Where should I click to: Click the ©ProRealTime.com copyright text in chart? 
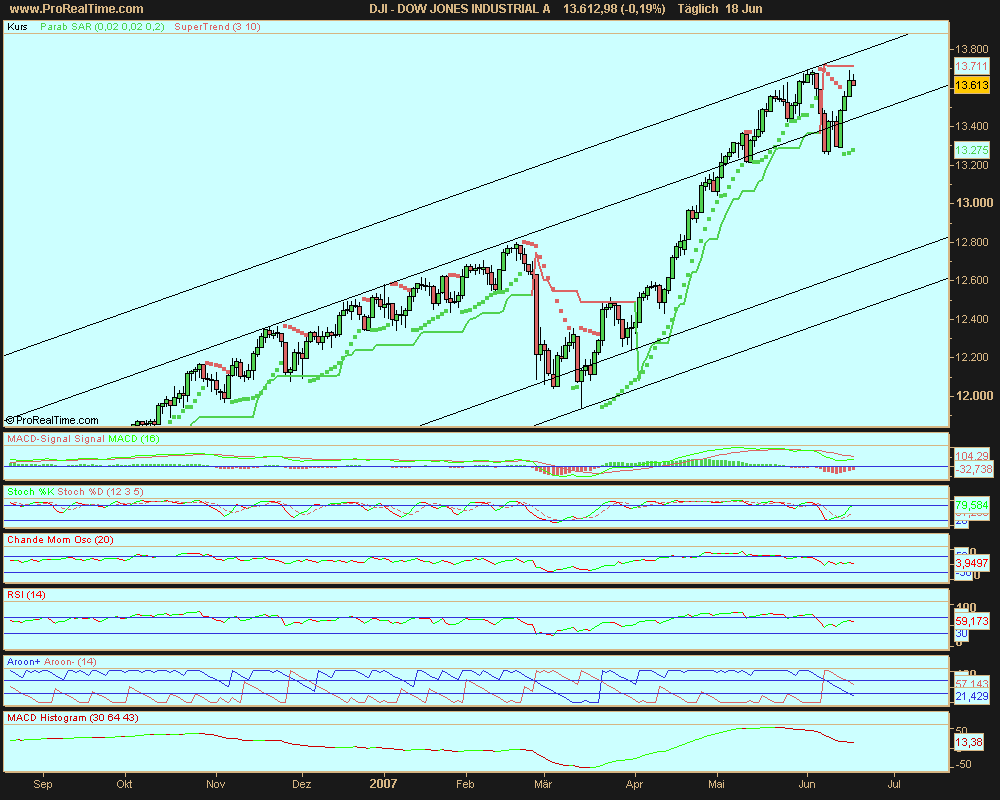click(52, 420)
